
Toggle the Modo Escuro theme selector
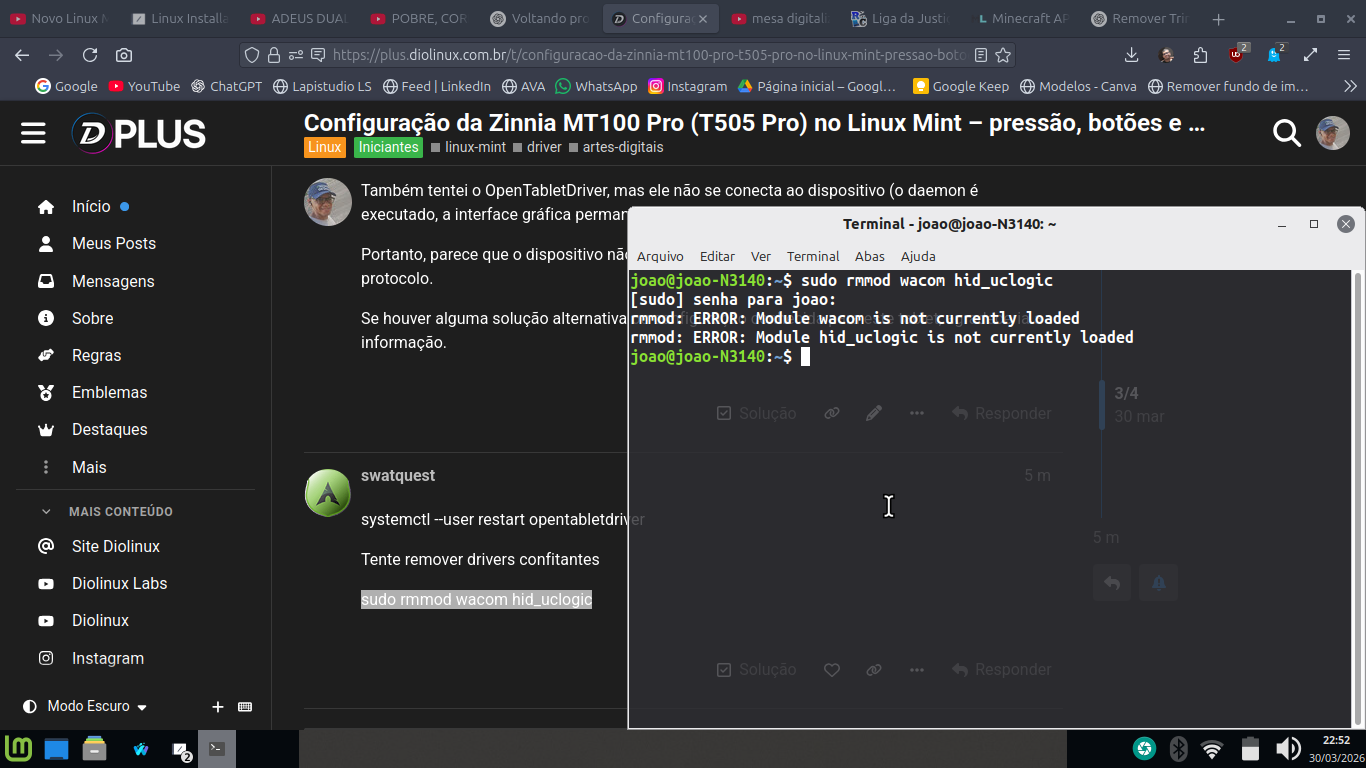(x=87, y=707)
